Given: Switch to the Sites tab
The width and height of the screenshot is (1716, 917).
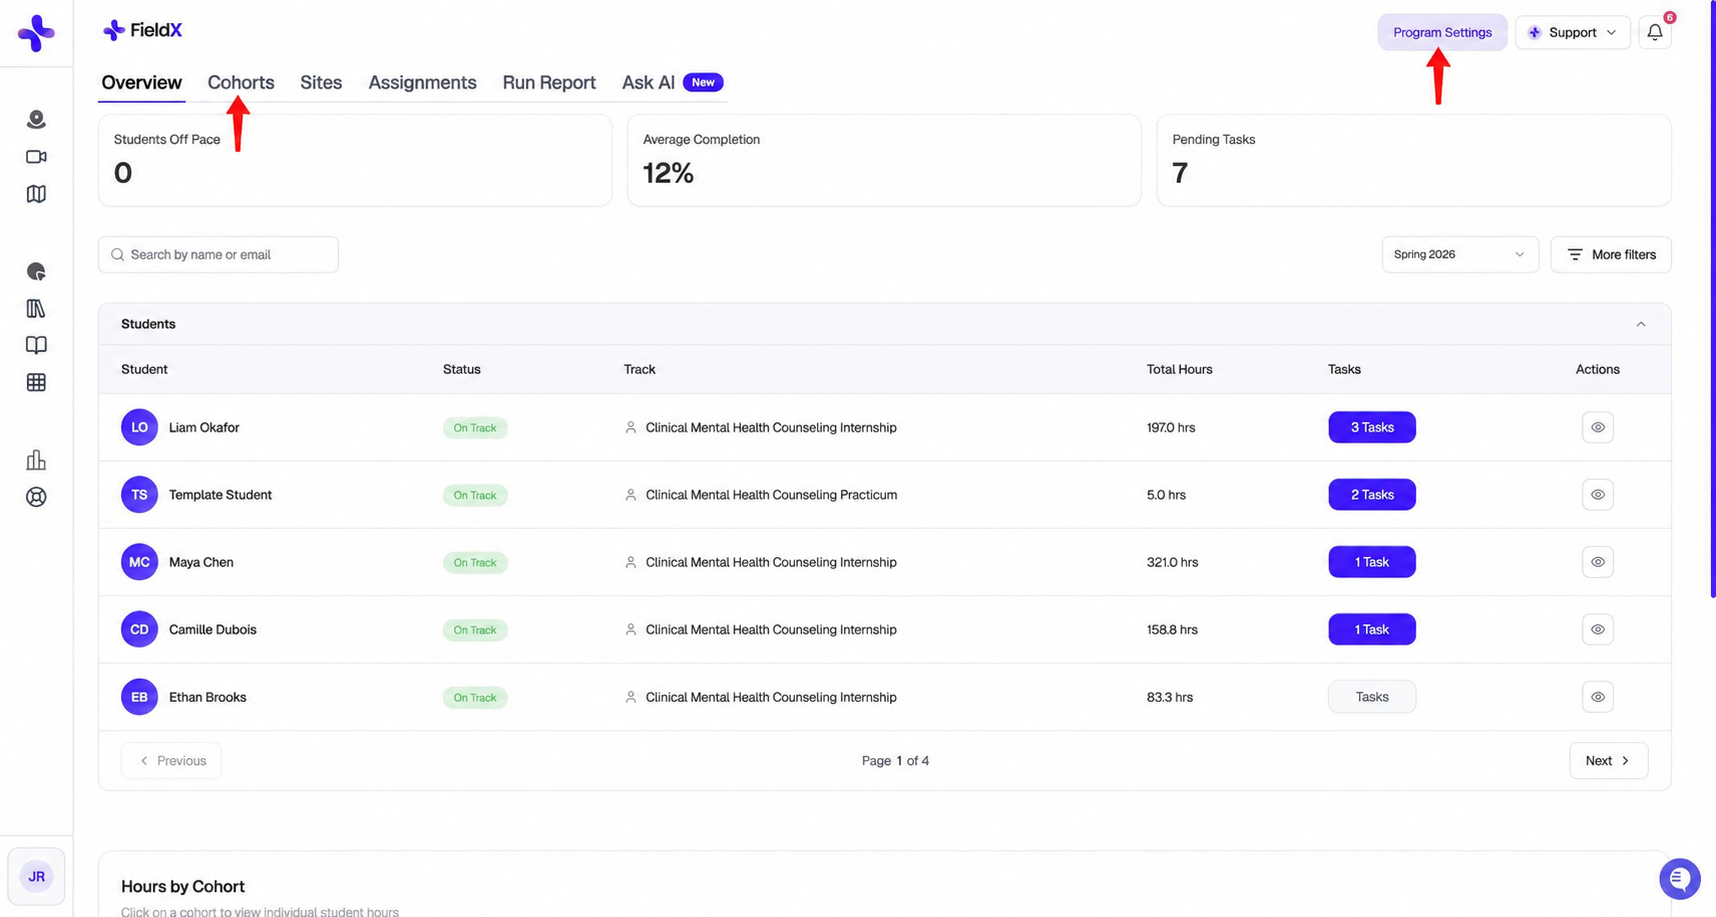Looking at the screenshot, I should [321, 82].
